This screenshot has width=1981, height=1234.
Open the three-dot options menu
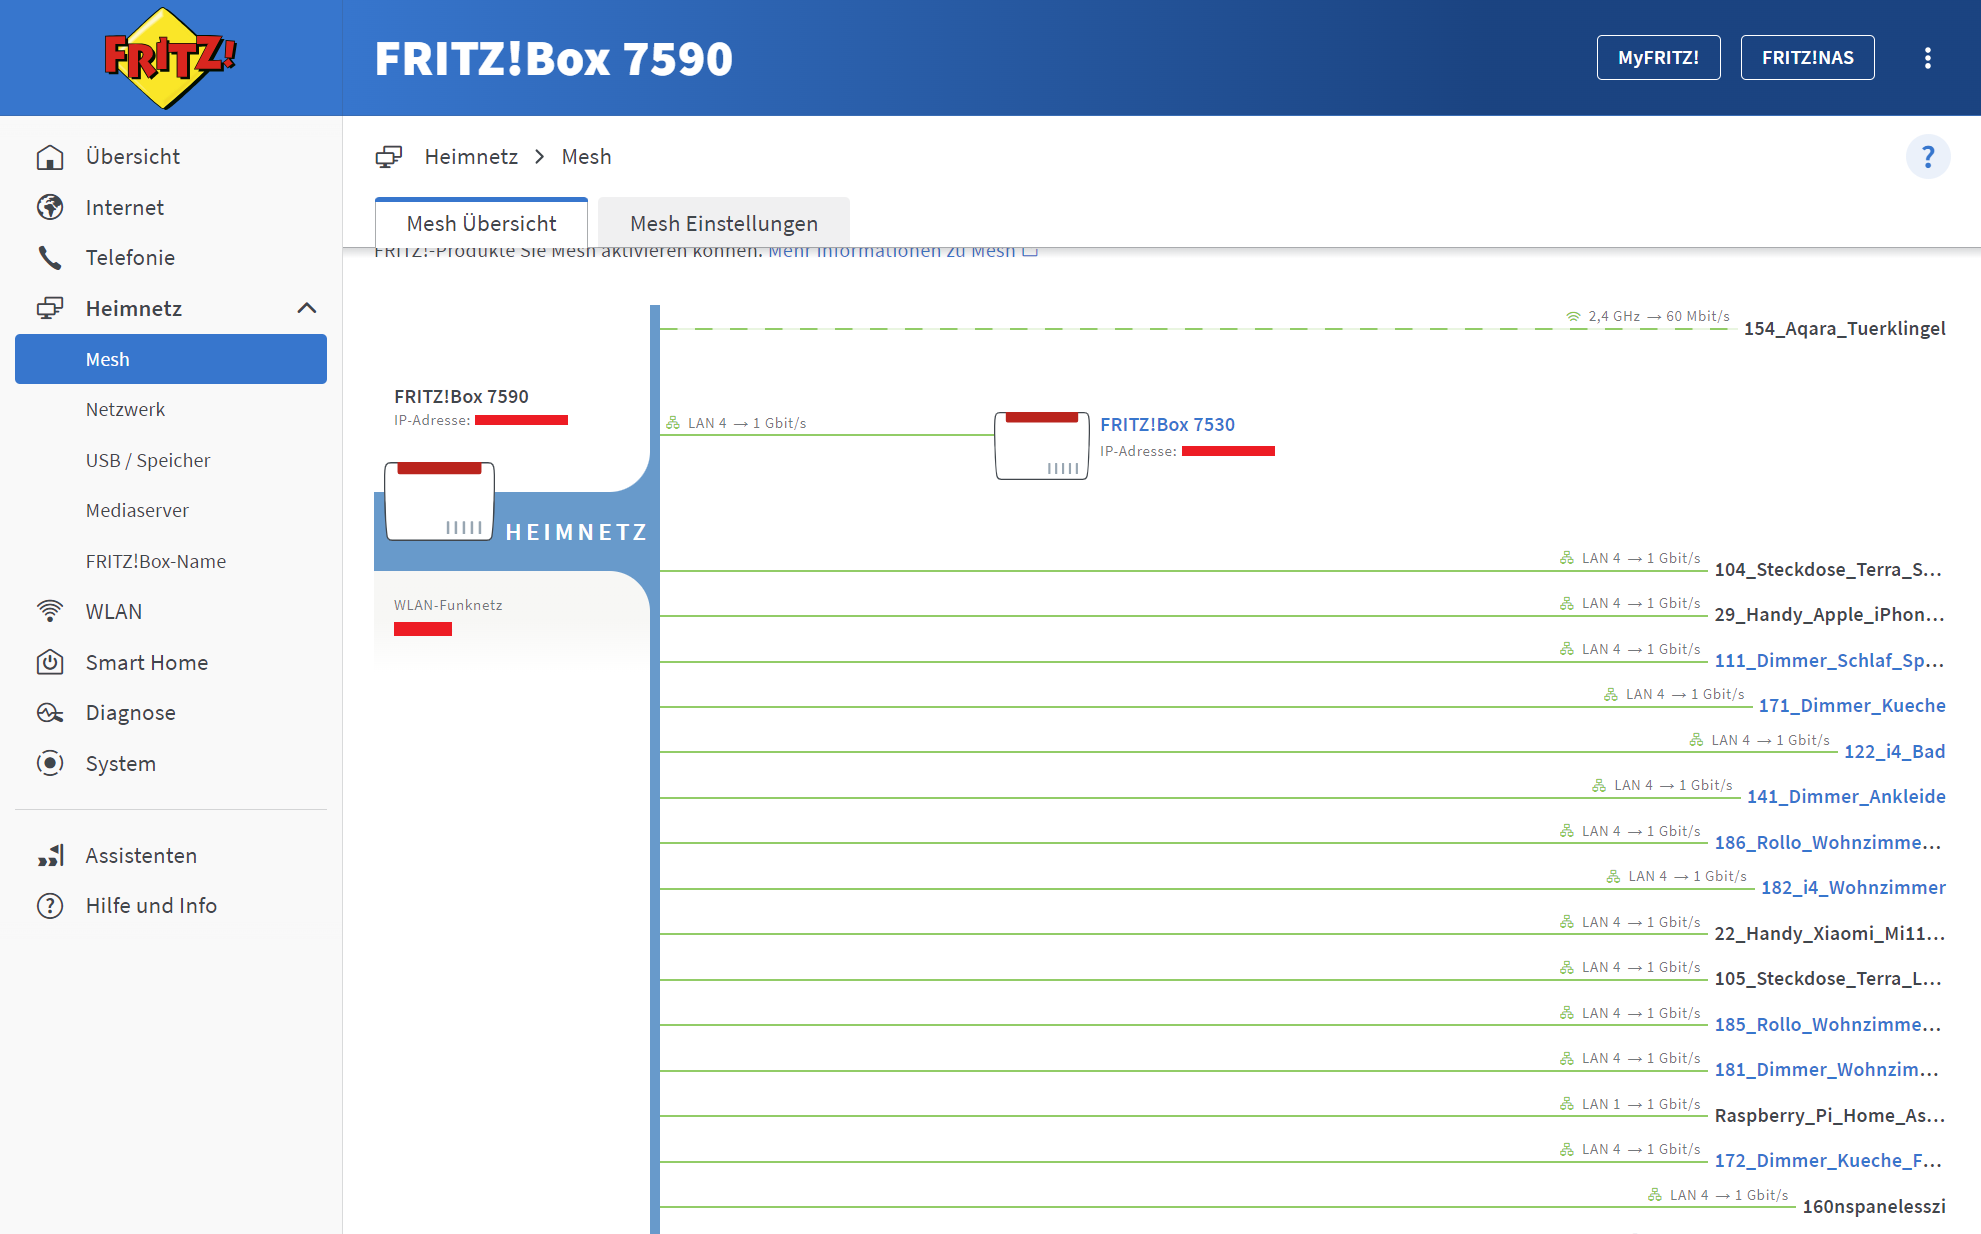click(x=1927, y=58)
